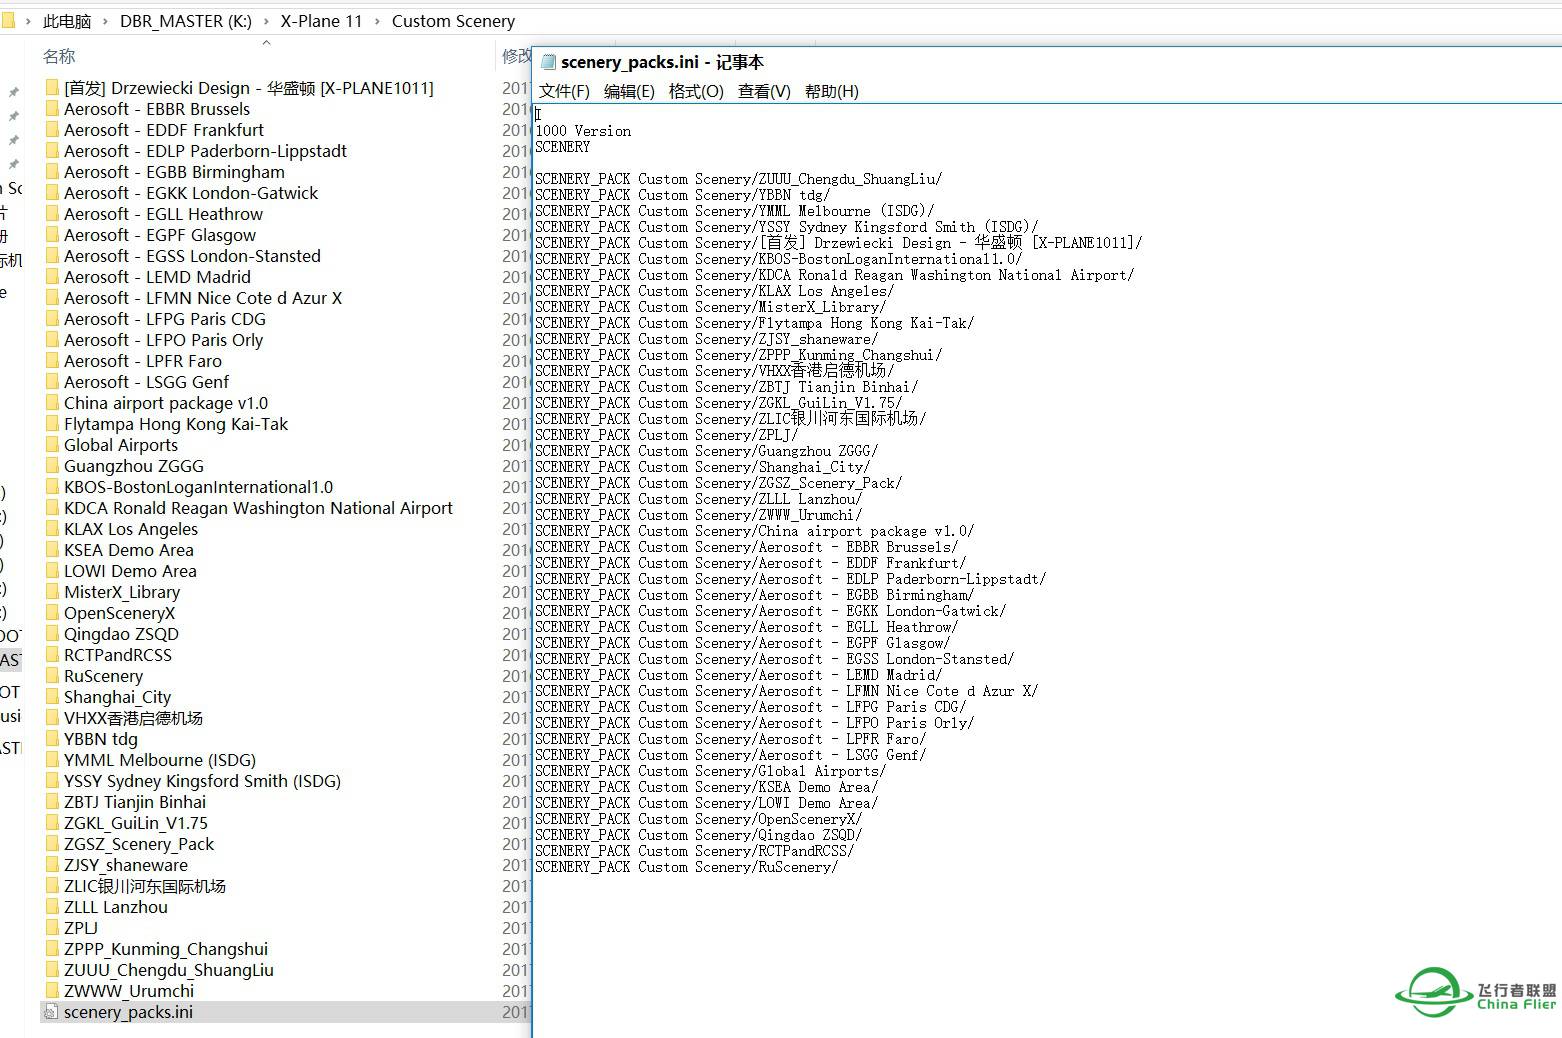Click inside the Notepad text editing area
Screen dimensions: 1562x1038
[x=1046, y=570]
